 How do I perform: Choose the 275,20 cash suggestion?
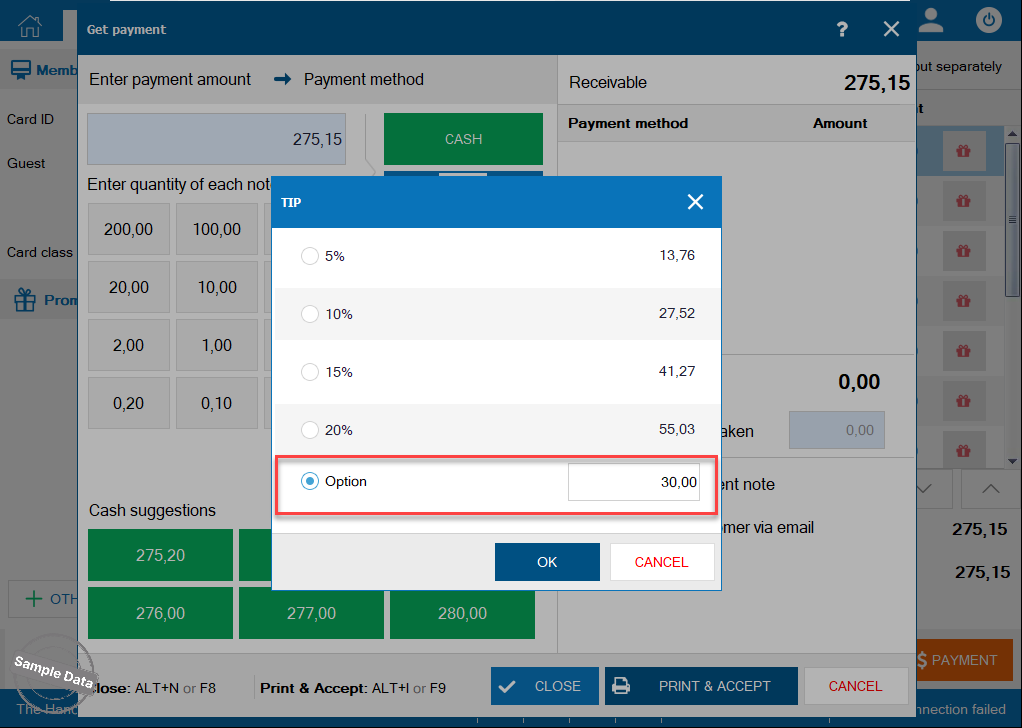[x=160, y=555]
